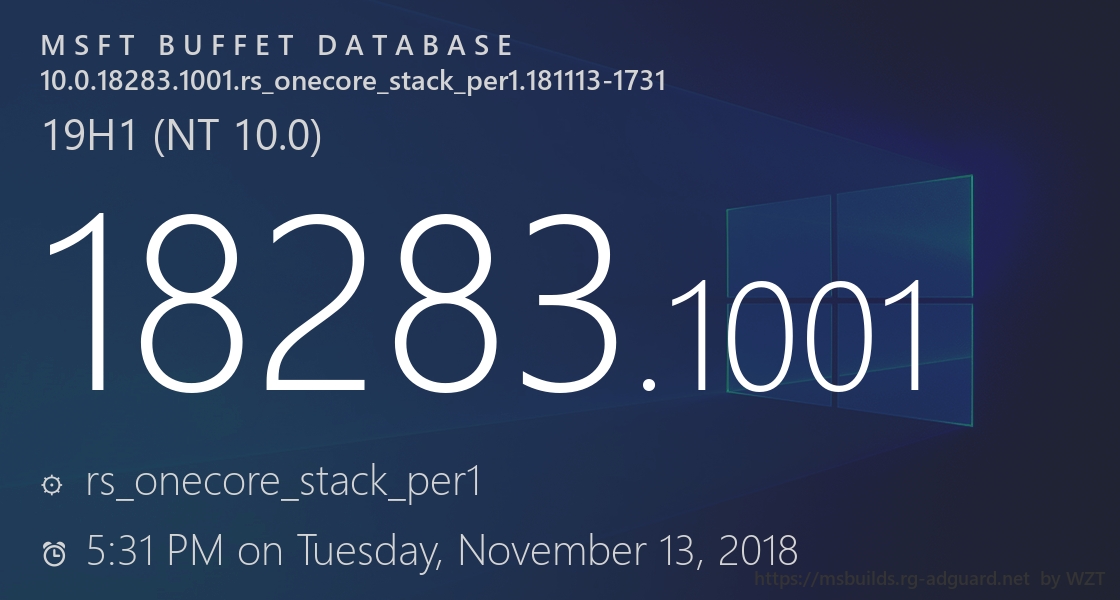Click the upper-left pane of the Windows logo
Image resolution: width=1120 pixels, height=600 pixels.
point(780,246)
